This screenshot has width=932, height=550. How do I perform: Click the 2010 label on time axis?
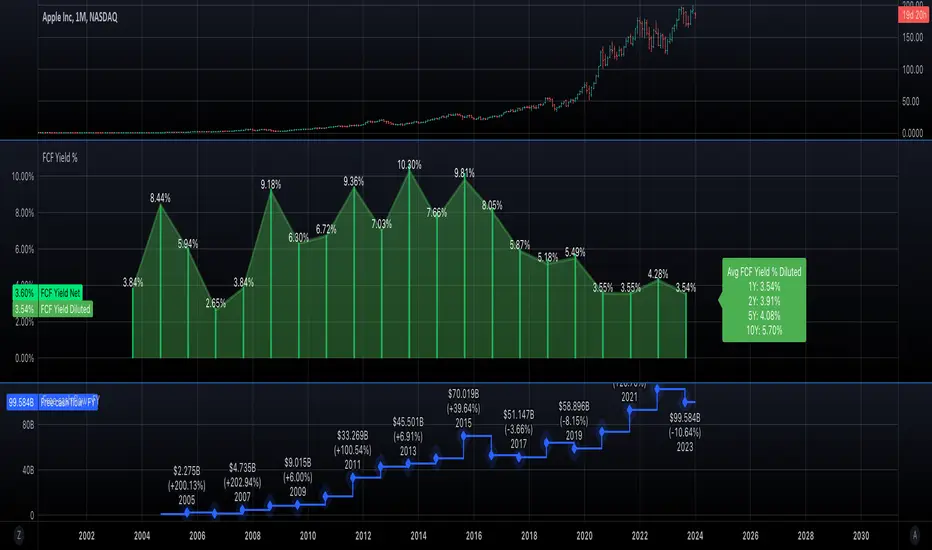[x=308, y=536]
